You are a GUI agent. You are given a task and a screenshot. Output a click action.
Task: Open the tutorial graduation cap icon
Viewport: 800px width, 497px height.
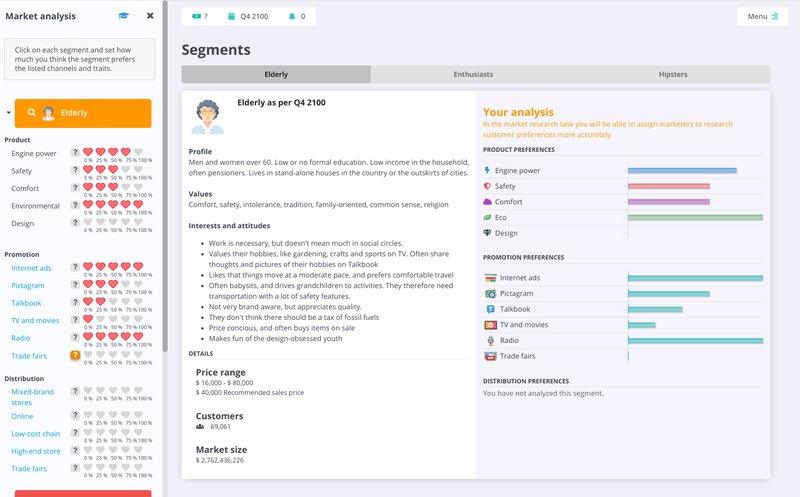click(x=123, y=16)
